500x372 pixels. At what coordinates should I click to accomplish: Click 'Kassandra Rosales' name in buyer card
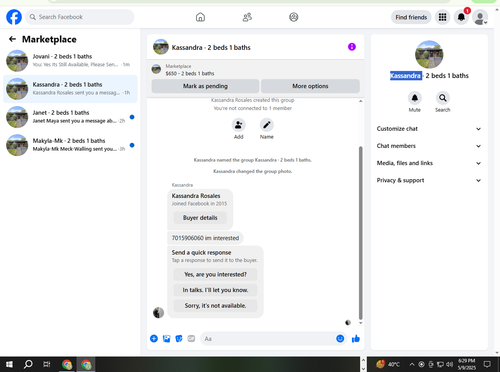coord(196,196)
